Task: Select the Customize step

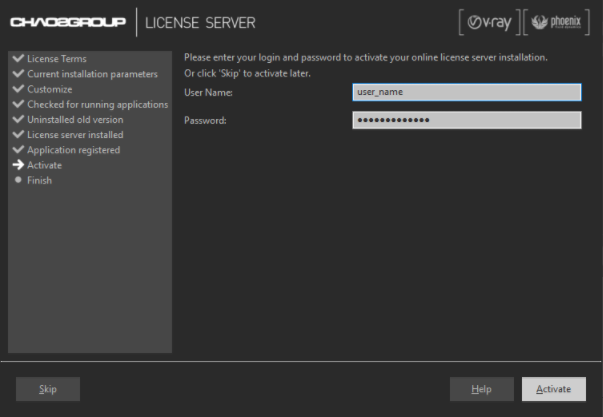Action: [50, 89]
